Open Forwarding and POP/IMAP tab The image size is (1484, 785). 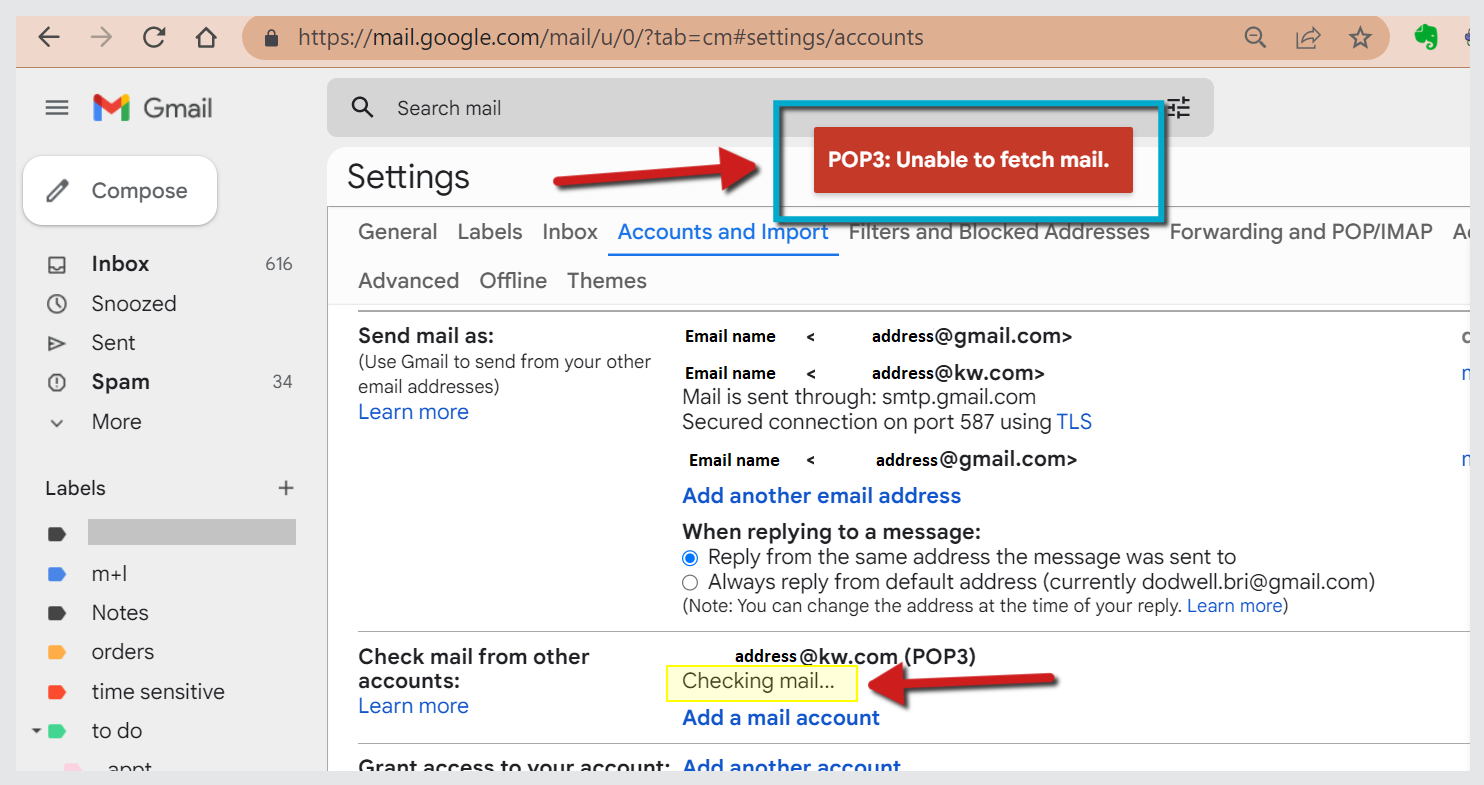click(x=1300, y=232)
